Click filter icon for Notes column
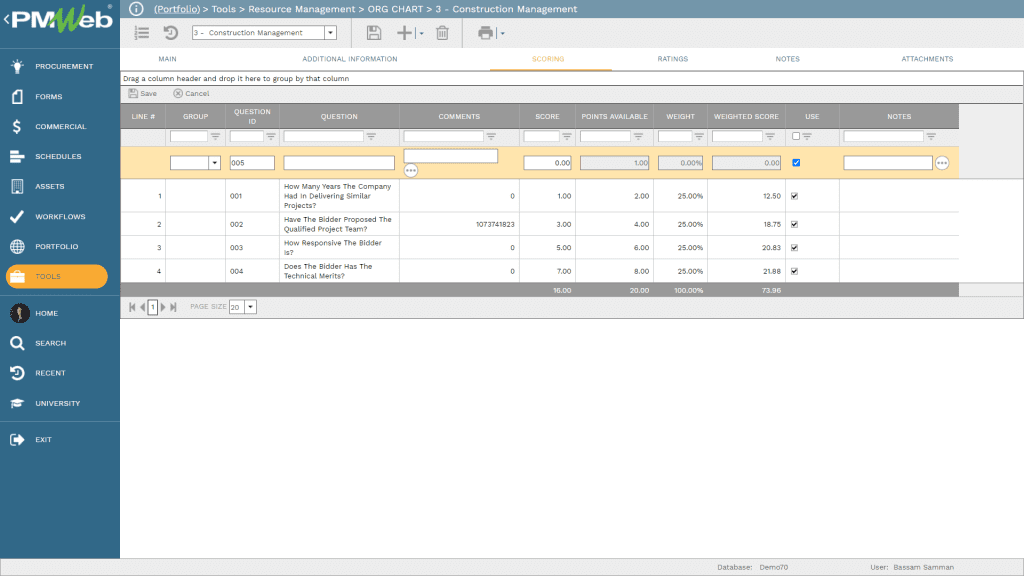This screenshot has height=576, width=1024. pyautogui.click(x=931, y=136)
